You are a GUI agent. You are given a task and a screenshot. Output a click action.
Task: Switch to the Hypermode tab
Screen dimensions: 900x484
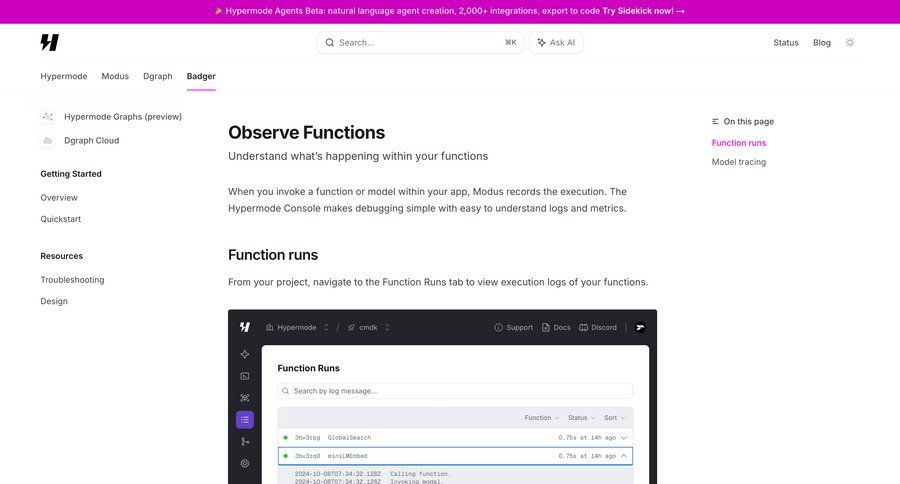click(x=64, y=76)
